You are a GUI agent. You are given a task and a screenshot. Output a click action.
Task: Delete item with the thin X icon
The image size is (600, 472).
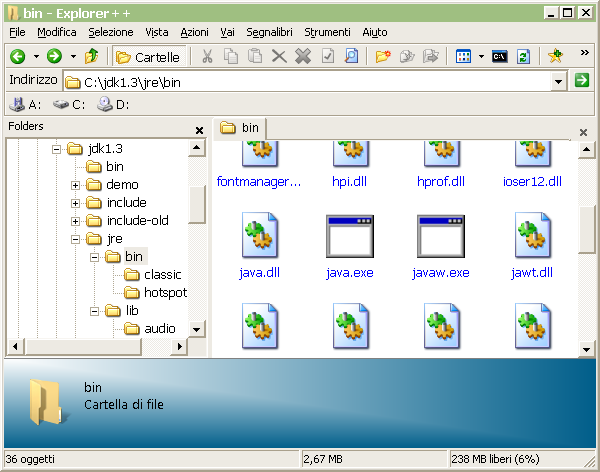click(279, 57)
